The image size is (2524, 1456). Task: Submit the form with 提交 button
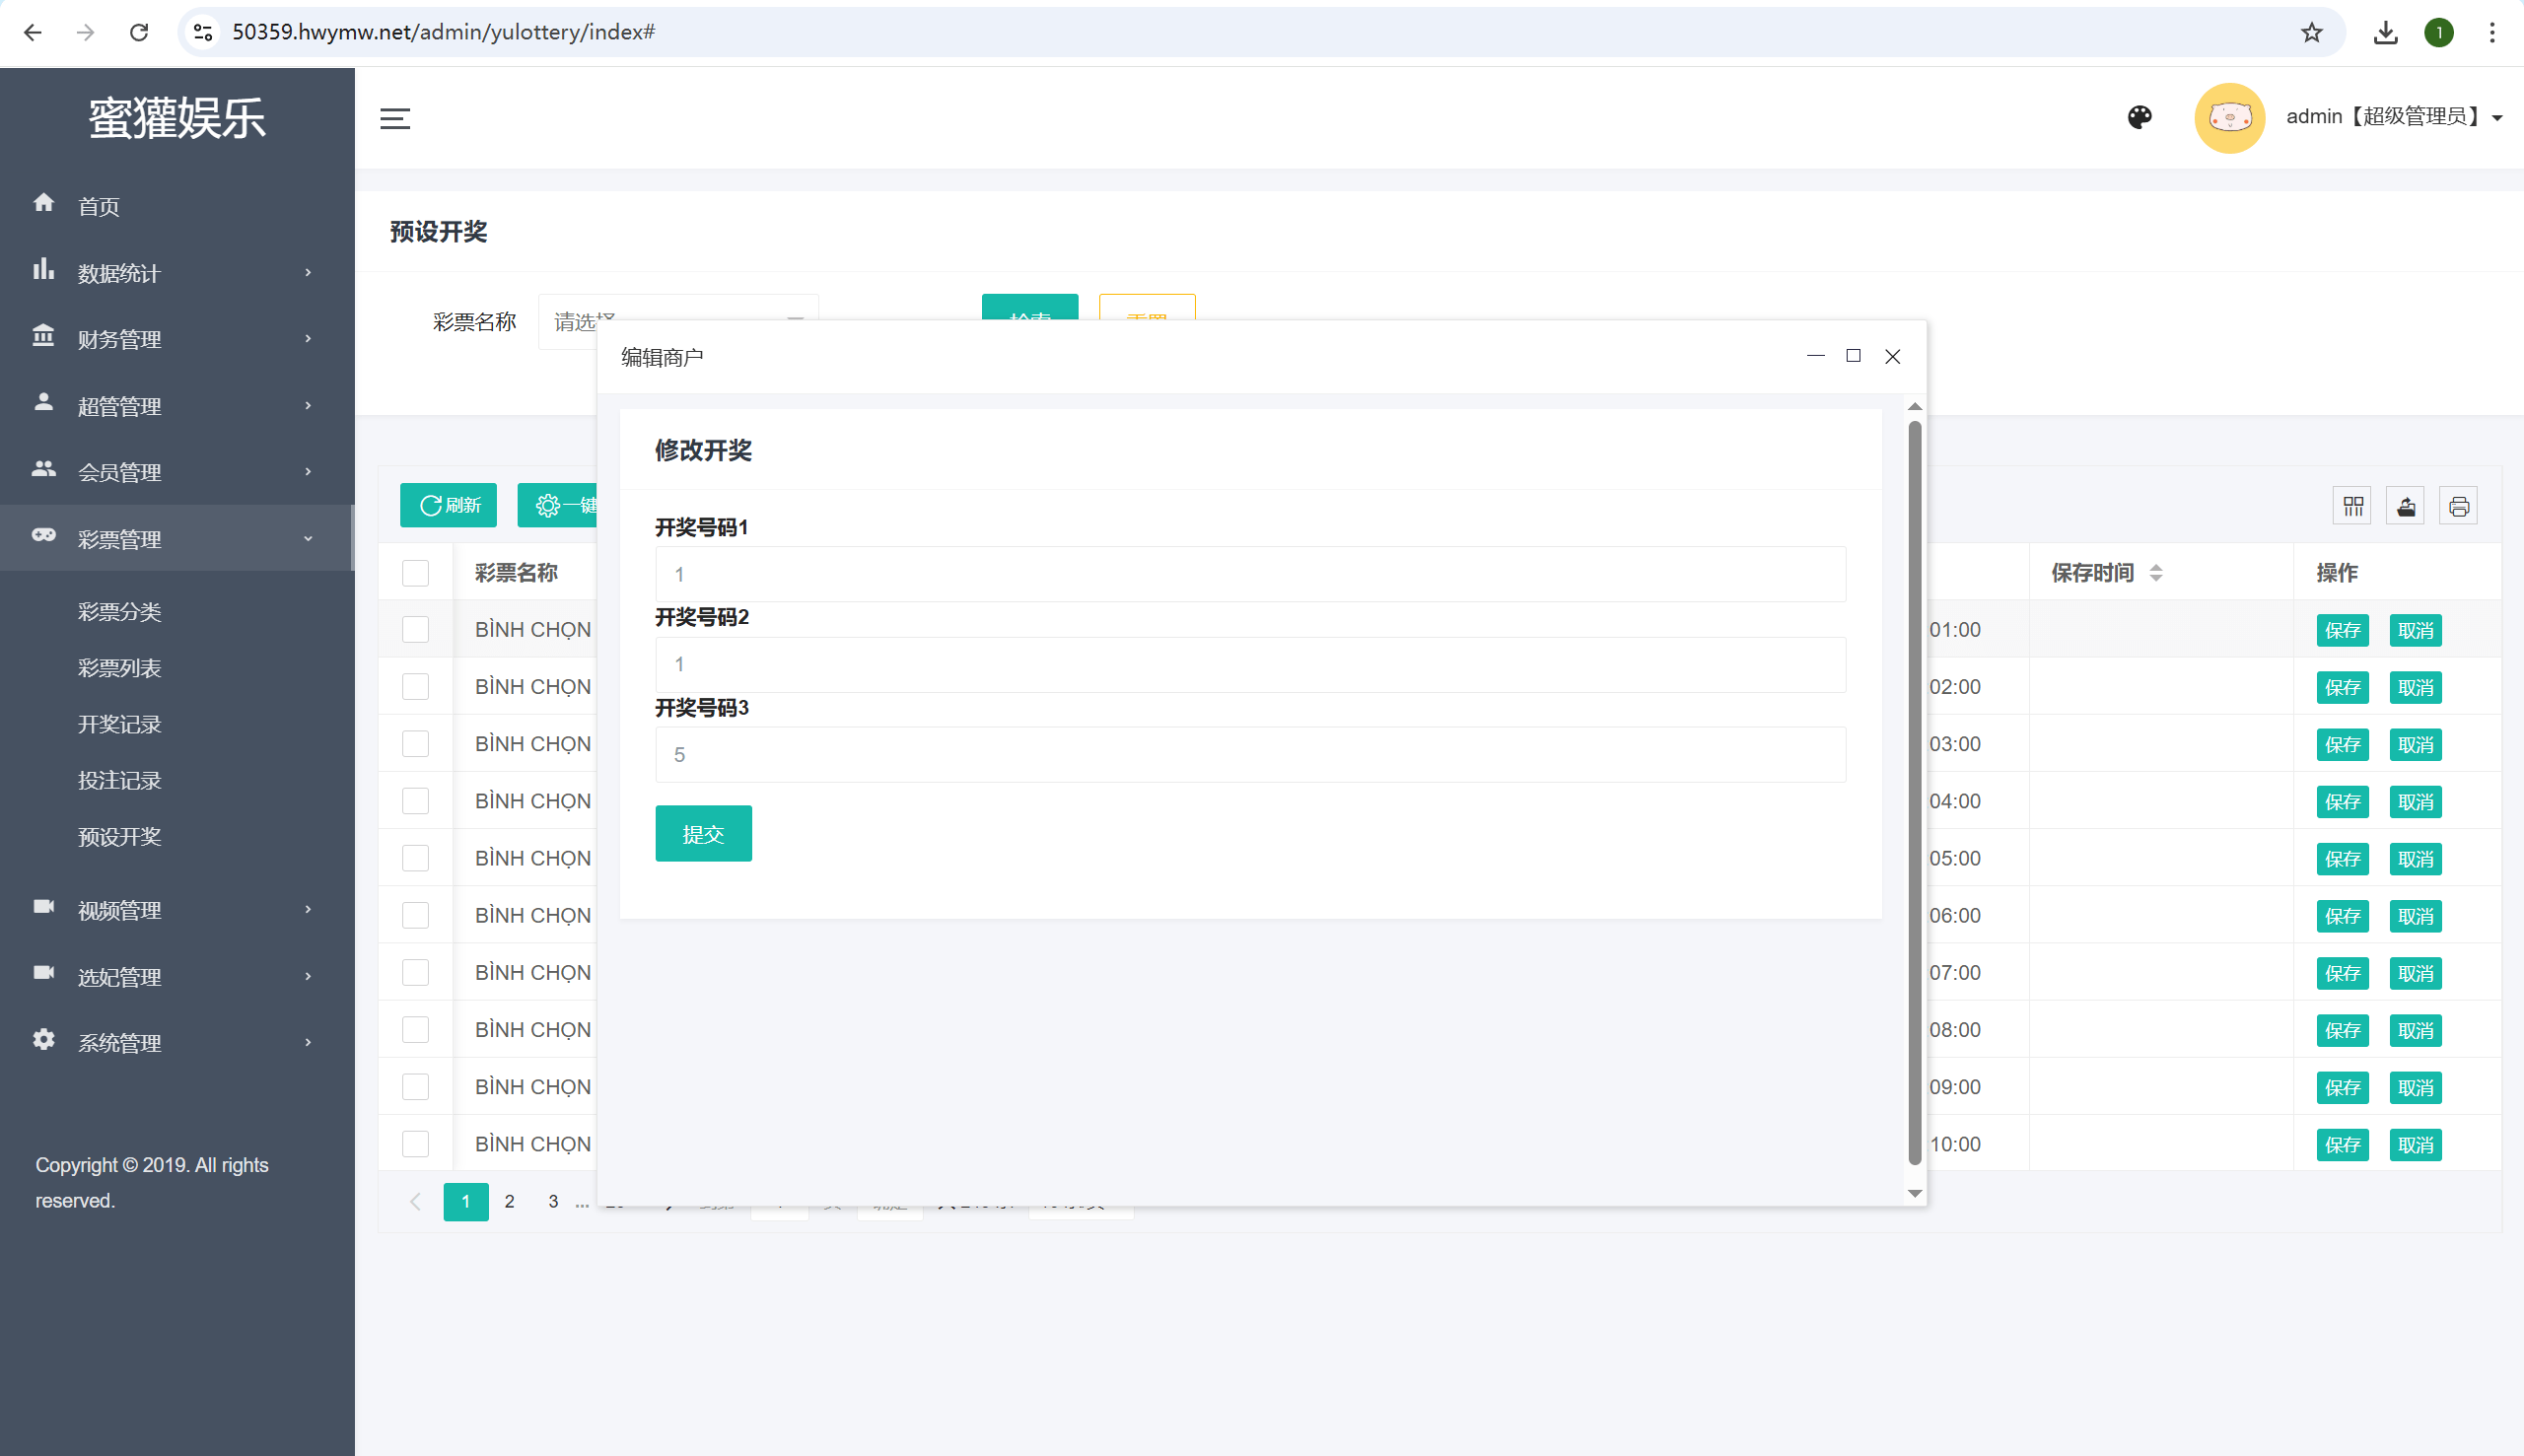[x=703, y=833]
